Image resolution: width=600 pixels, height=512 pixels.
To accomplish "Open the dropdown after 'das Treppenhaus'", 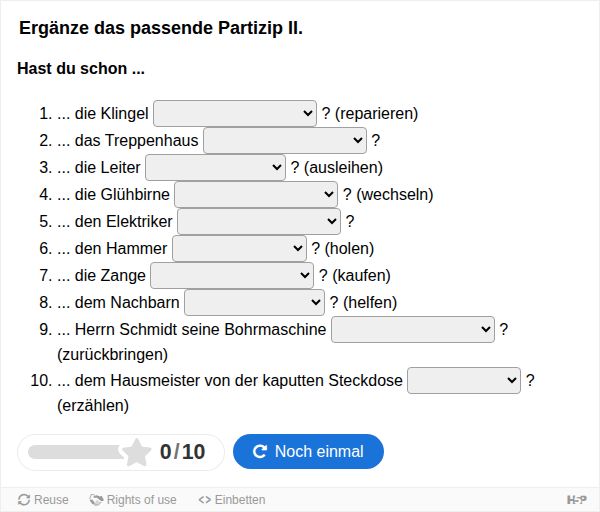I will pos(285,140).
